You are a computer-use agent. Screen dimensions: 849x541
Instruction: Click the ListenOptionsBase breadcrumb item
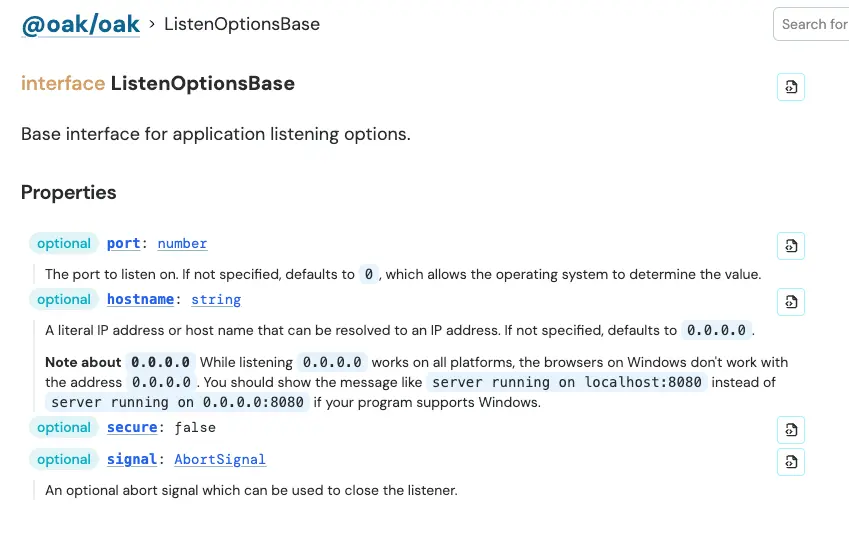242,24
